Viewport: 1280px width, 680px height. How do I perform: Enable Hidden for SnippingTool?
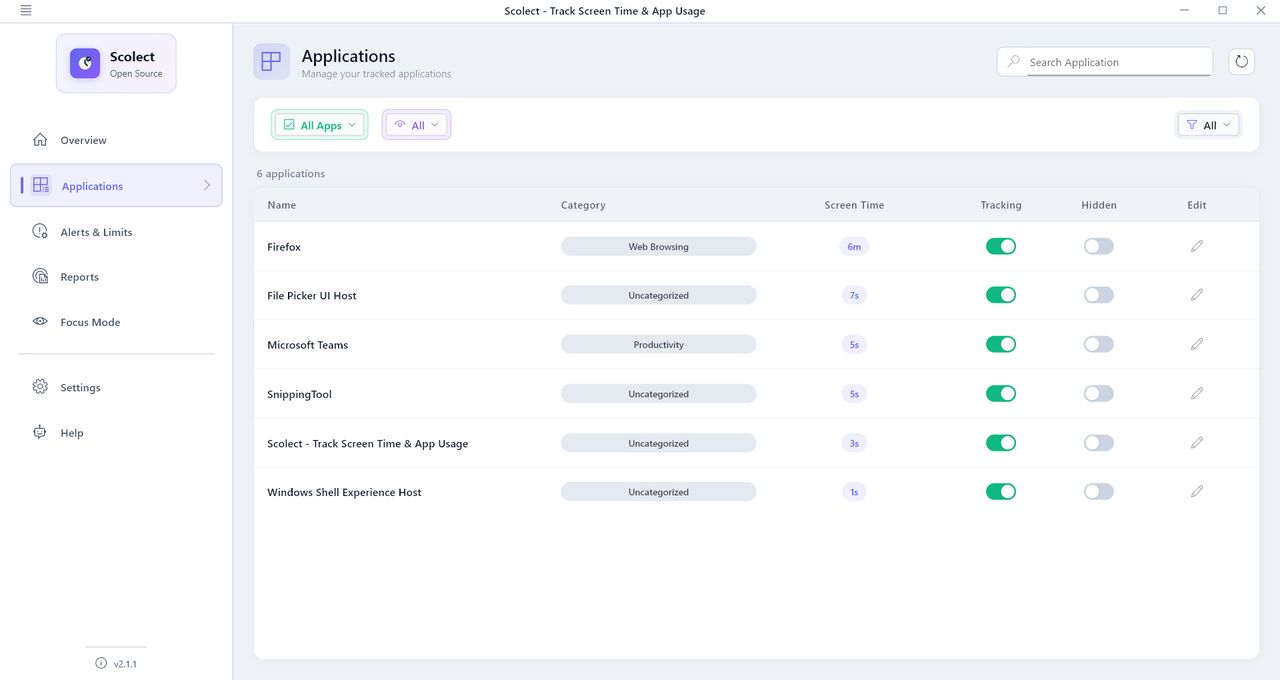coord(1099,394)
